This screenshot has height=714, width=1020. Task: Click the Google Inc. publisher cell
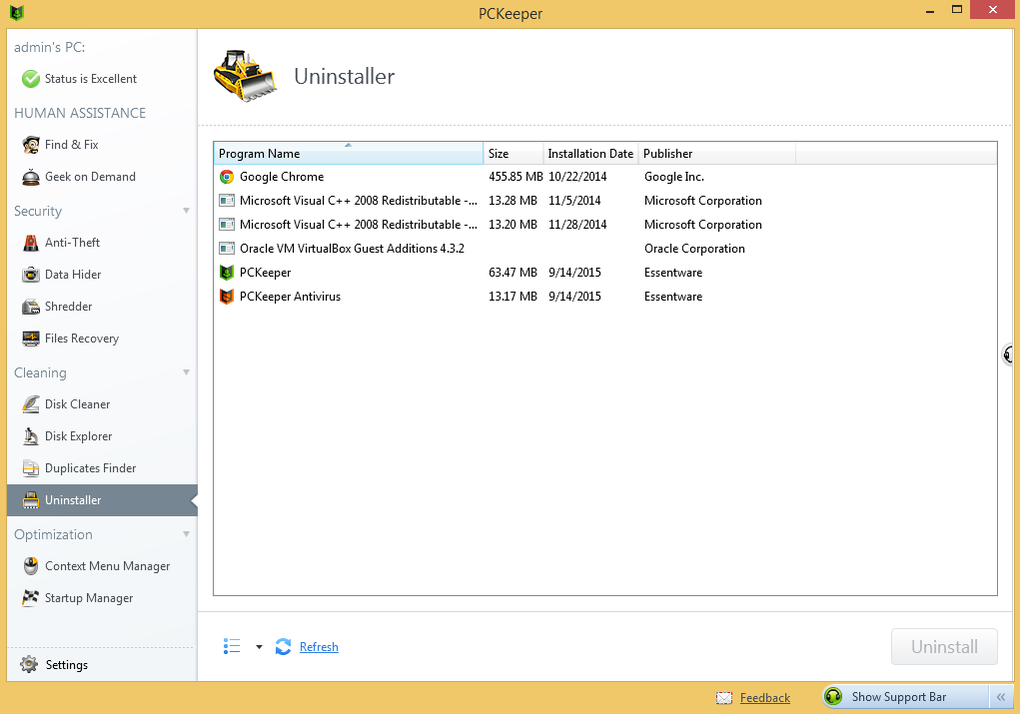(674, 177)
